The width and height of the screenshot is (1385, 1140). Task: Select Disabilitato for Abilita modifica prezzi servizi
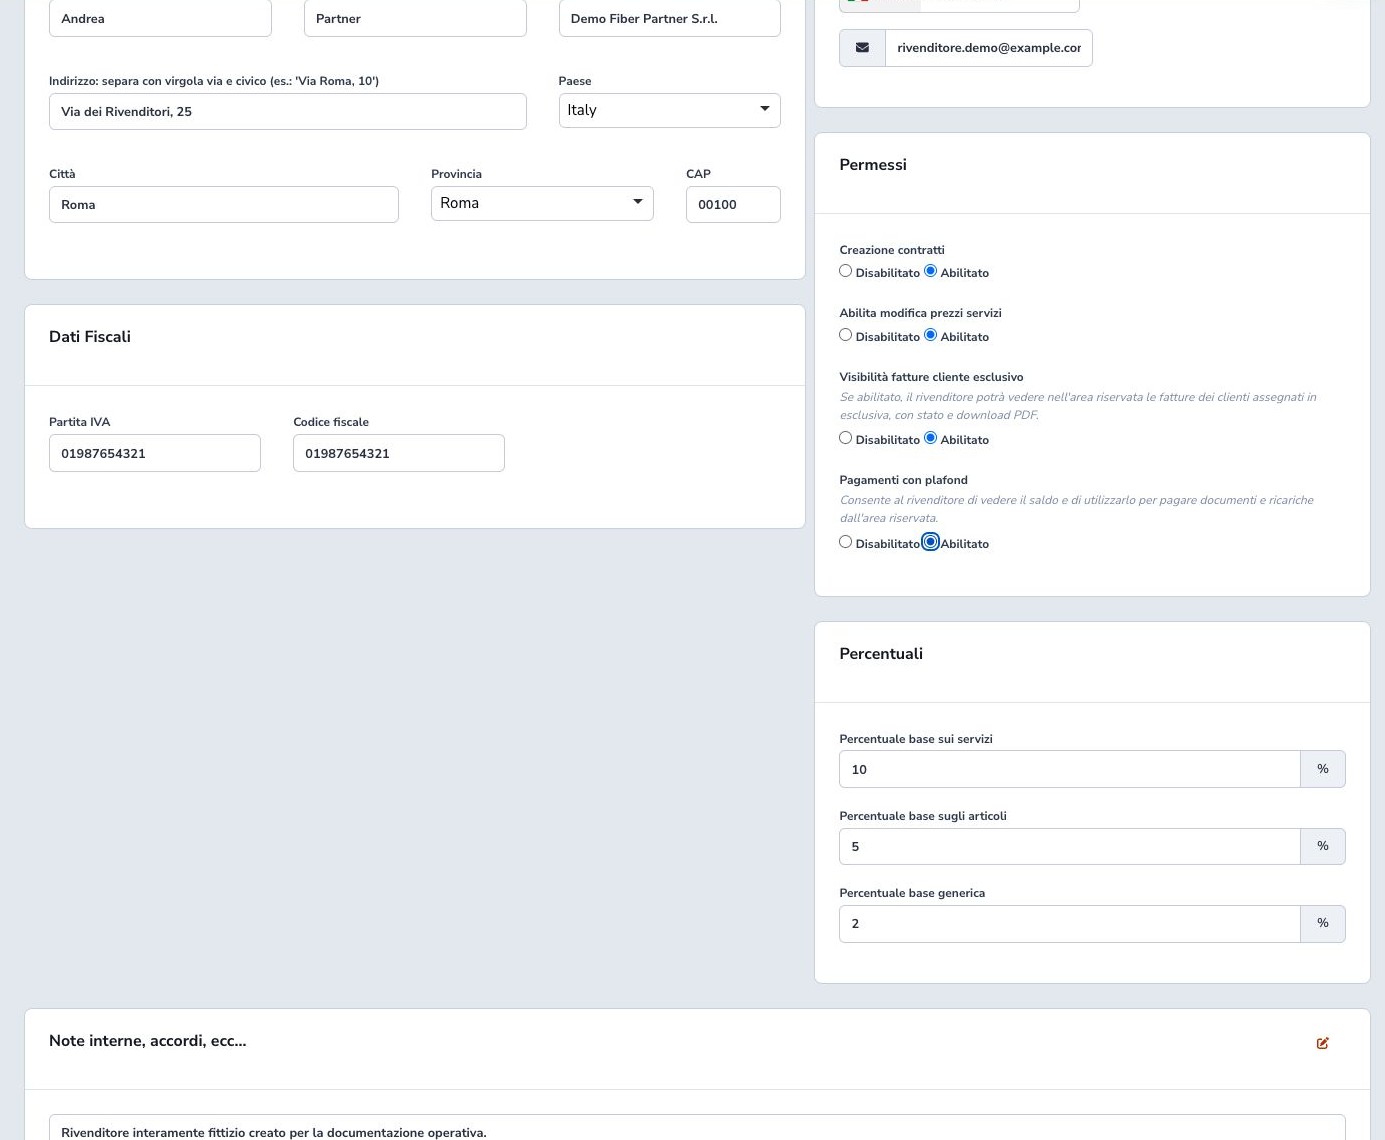[846, 335]
